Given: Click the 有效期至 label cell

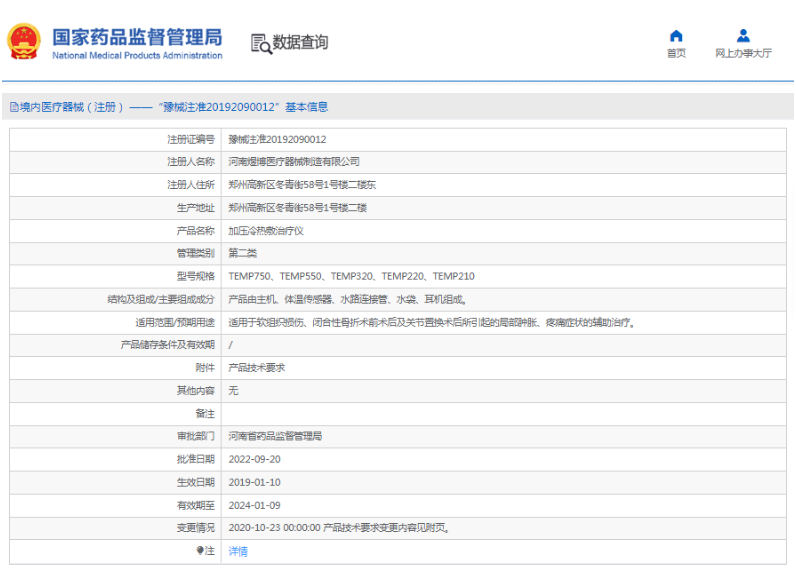Looking at the screenshot, I should pos(115,506).
